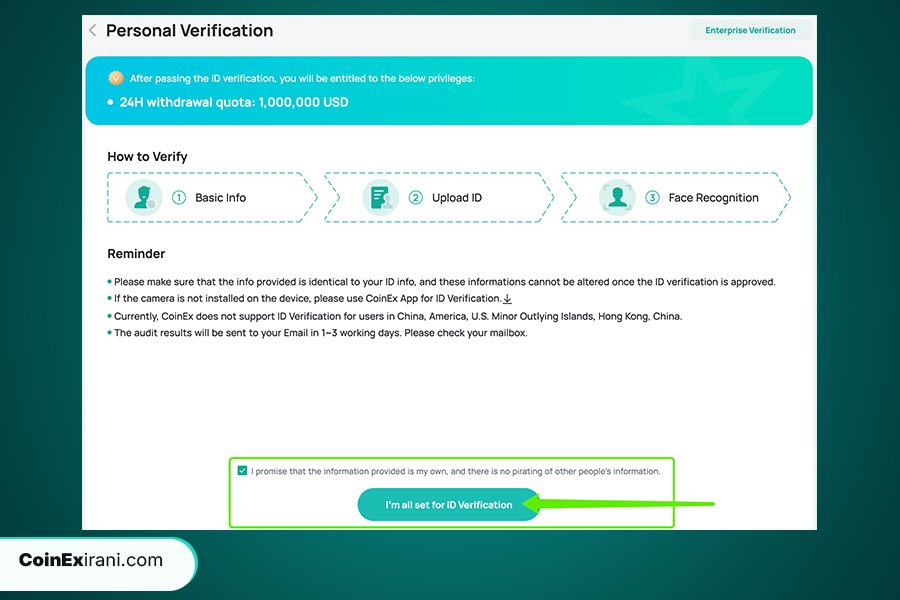
Task: Click the Face Recognition scan icon
Action: pos(617,197)
